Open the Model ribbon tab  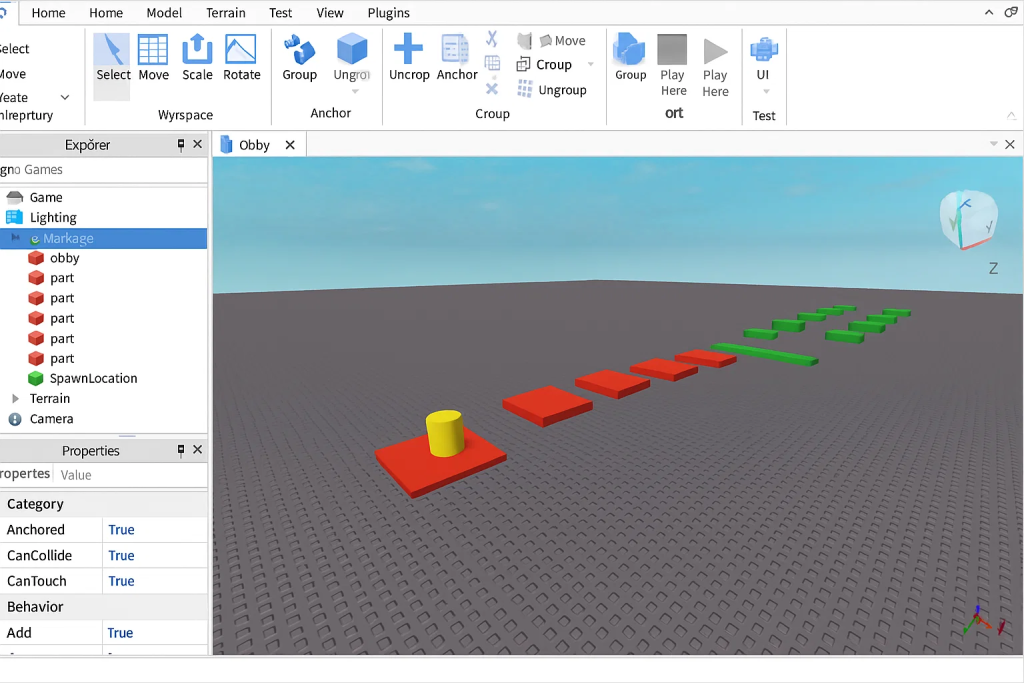click(x=164, y=12)
